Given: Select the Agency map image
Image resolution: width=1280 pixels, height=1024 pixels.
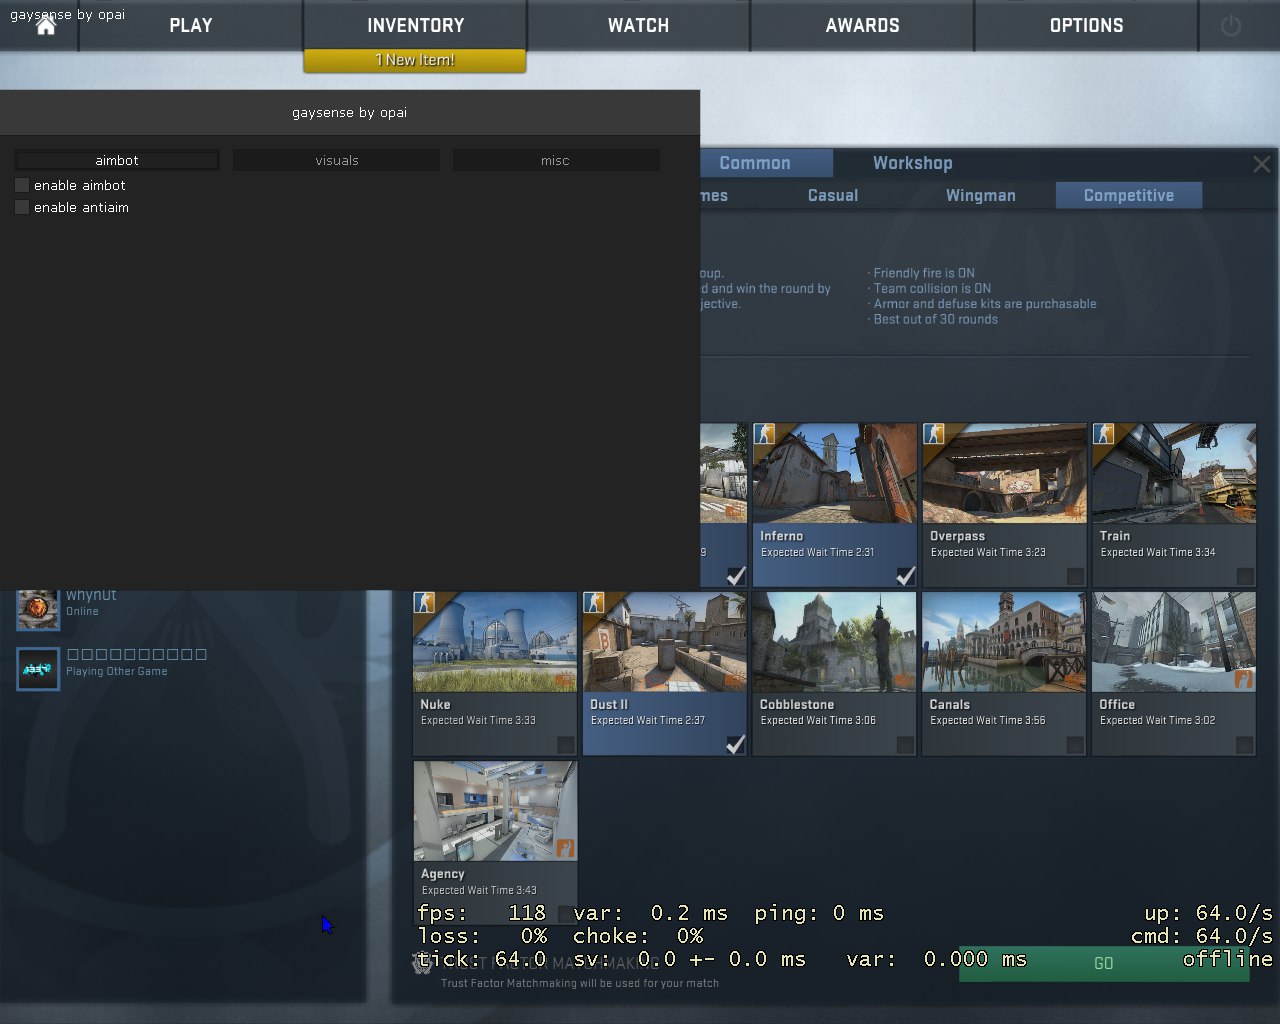Looking at the screenshot, I should 495,811.
